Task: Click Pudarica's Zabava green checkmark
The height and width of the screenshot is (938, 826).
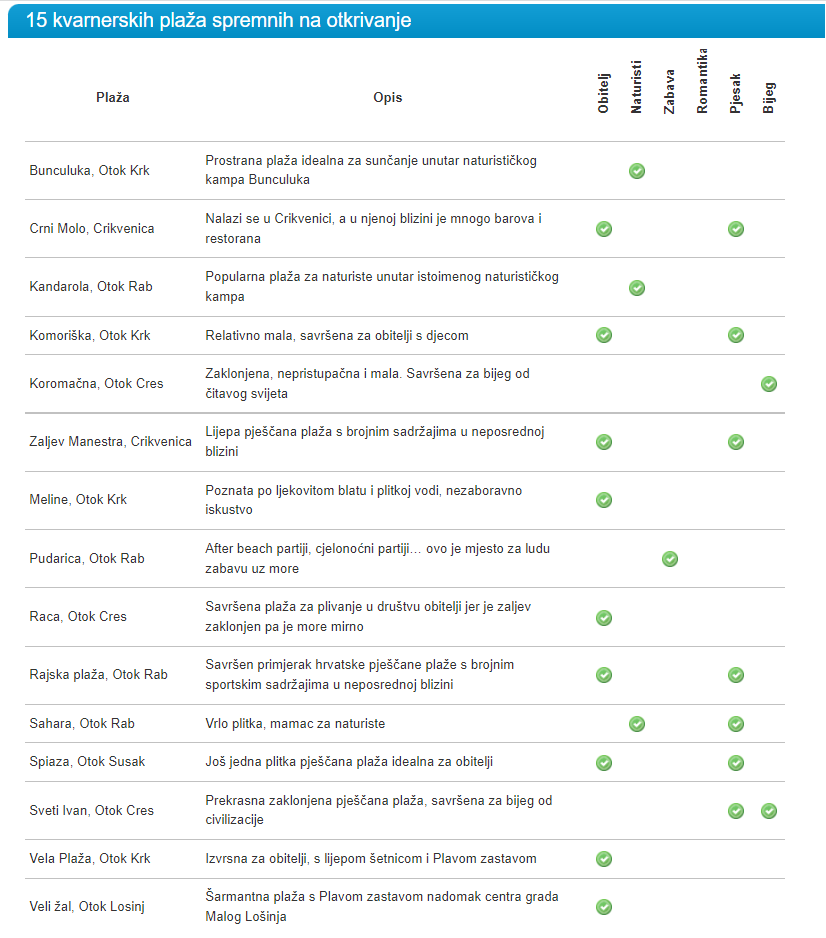Action: click(x=670, y=559)
